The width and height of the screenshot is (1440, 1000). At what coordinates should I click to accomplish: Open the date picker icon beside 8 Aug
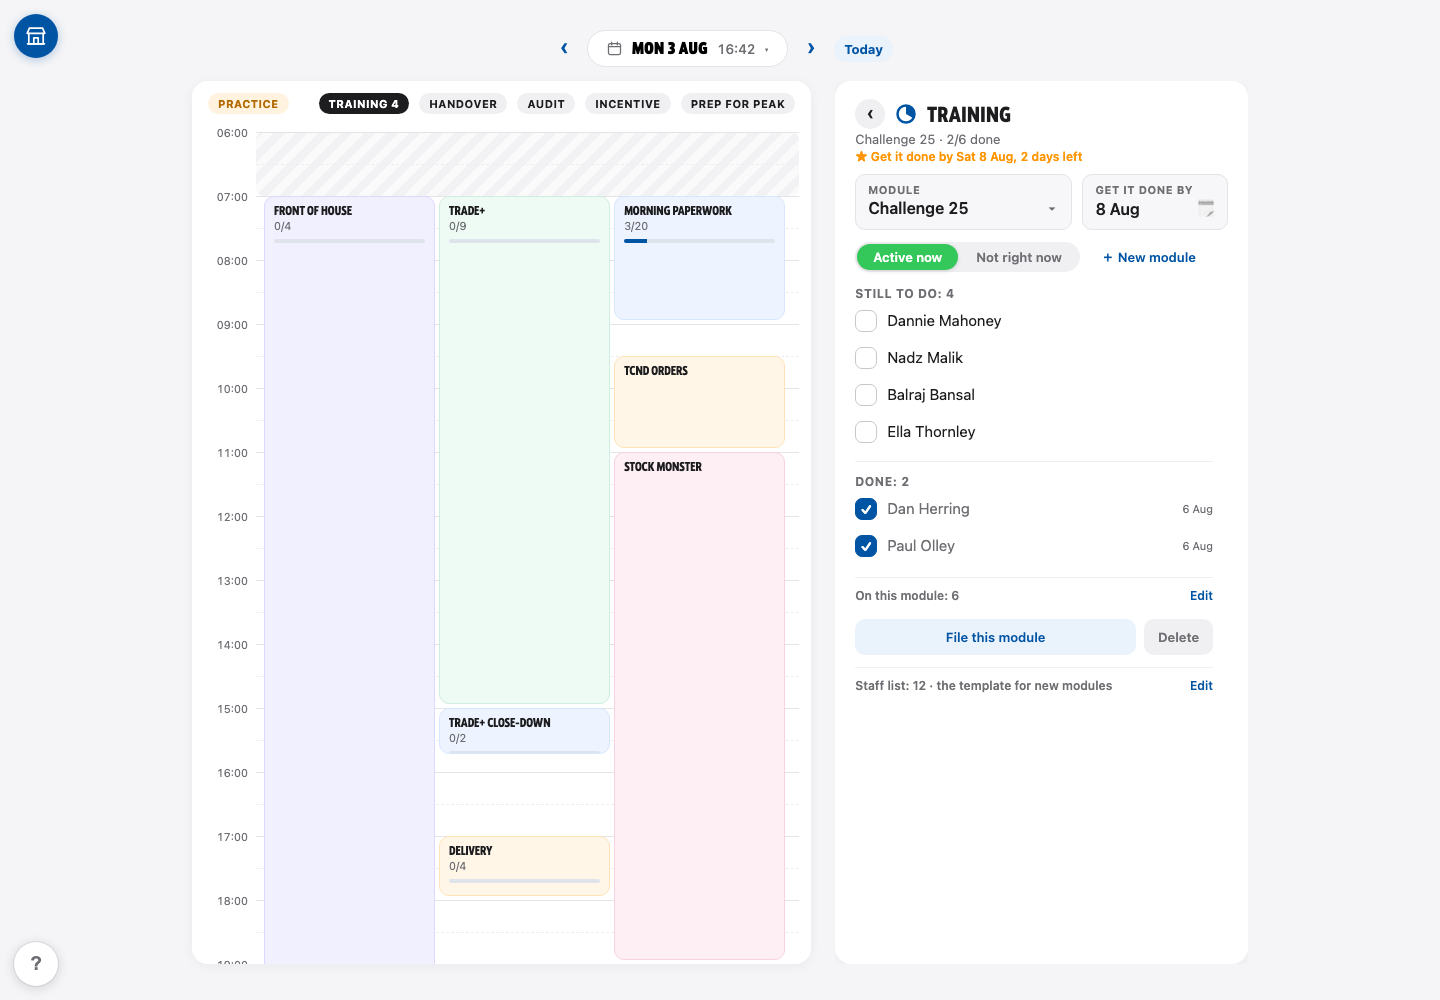coord(1206,209)
